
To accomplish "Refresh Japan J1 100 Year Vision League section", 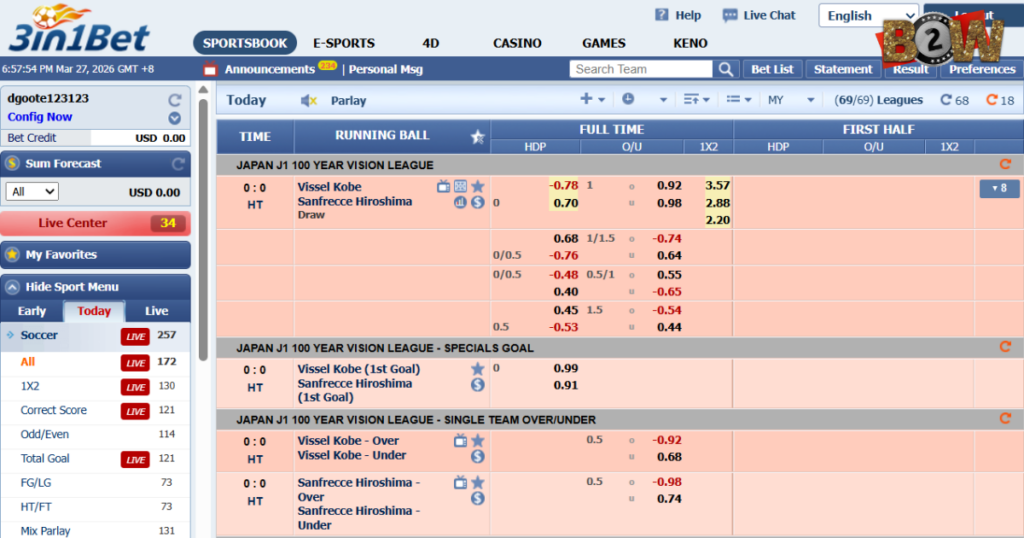I will tap(1005, 165).
